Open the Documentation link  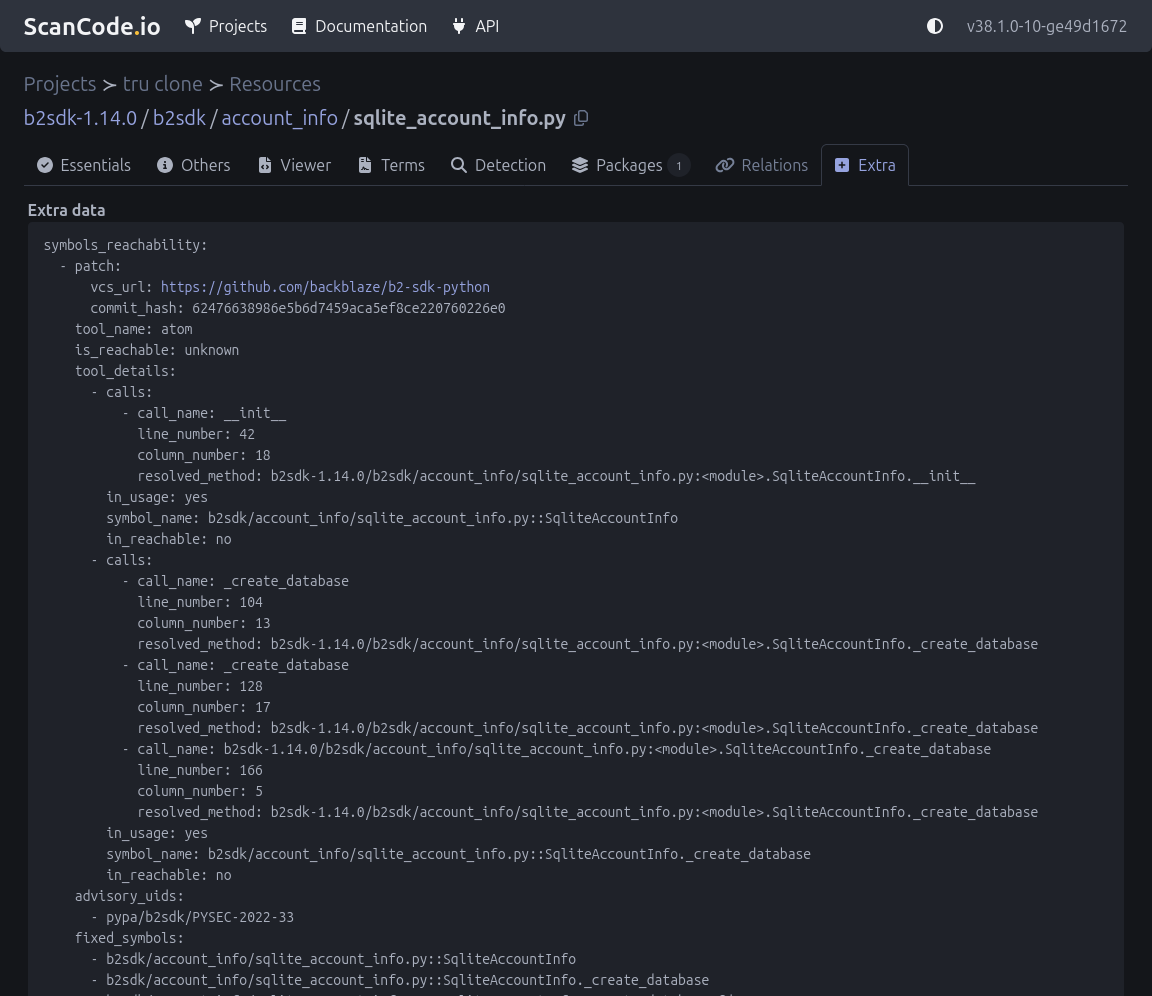[359, 26]
